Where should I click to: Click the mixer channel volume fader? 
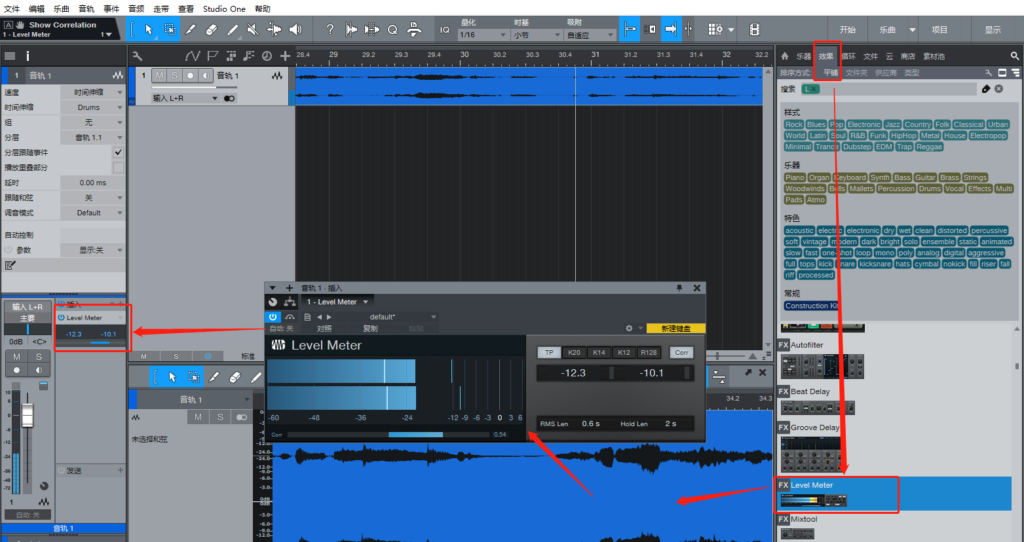pos(27,415)
